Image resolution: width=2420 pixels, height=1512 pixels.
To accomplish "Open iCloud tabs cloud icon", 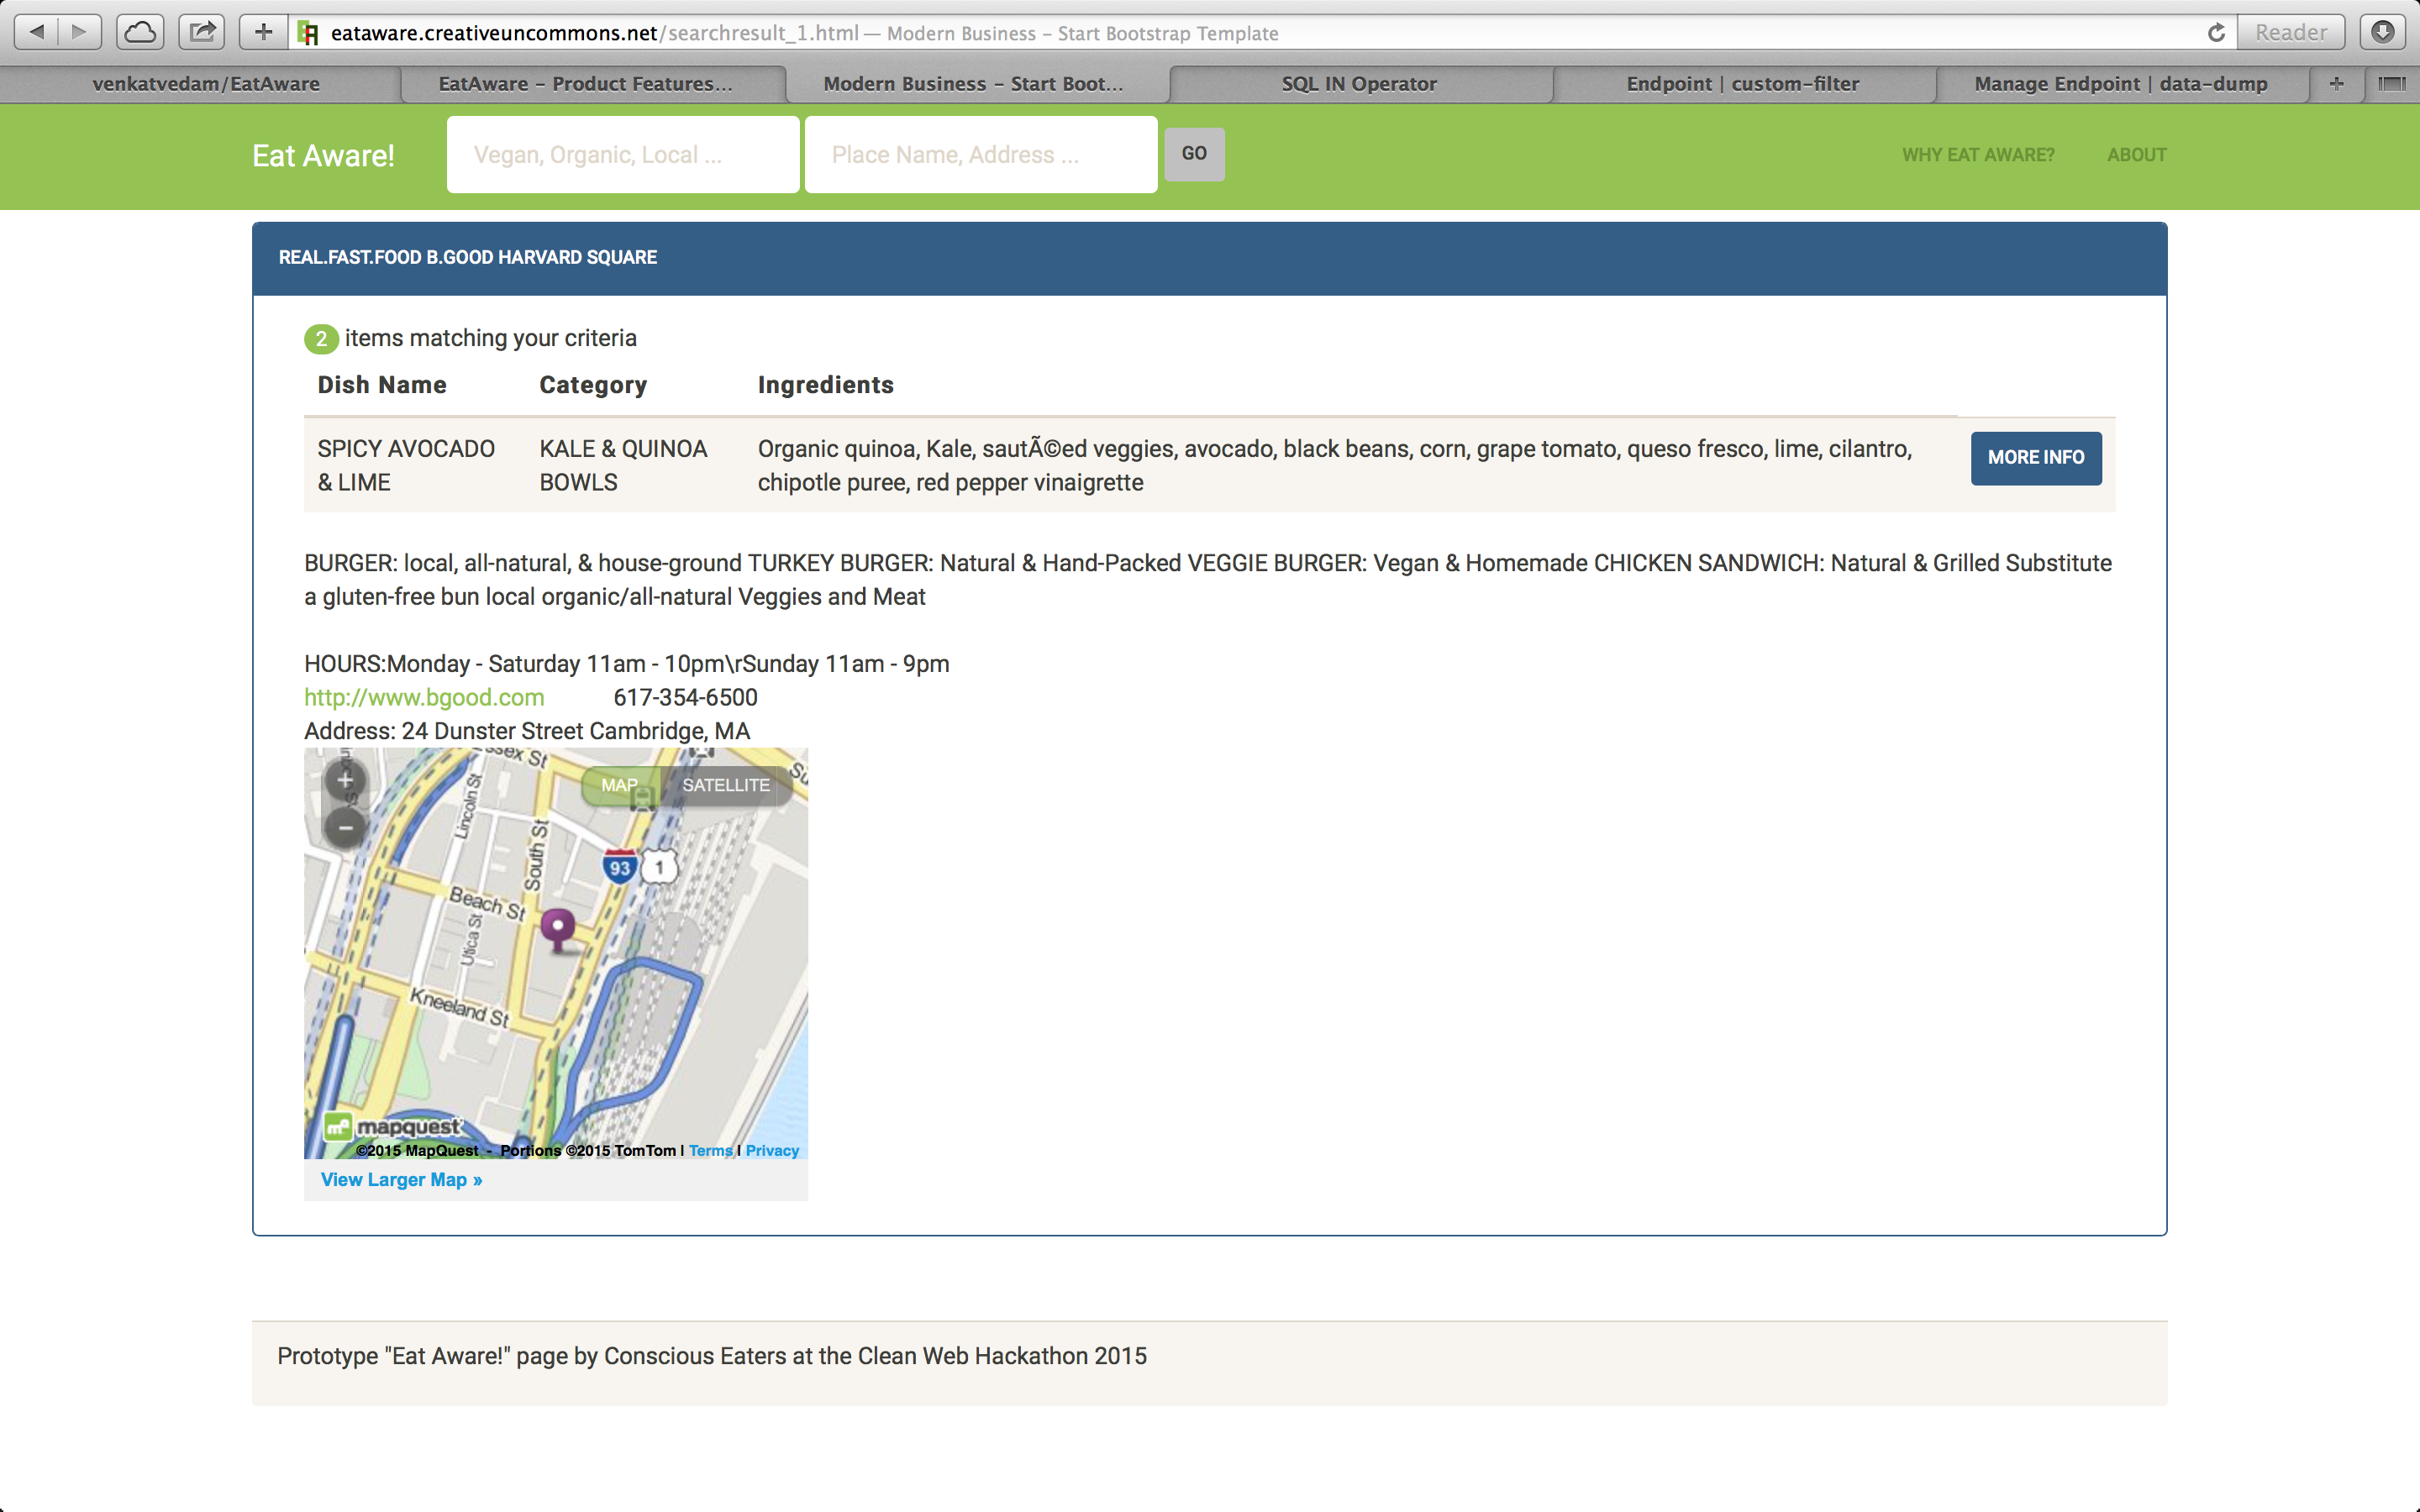I will click(x=140, y=32).
